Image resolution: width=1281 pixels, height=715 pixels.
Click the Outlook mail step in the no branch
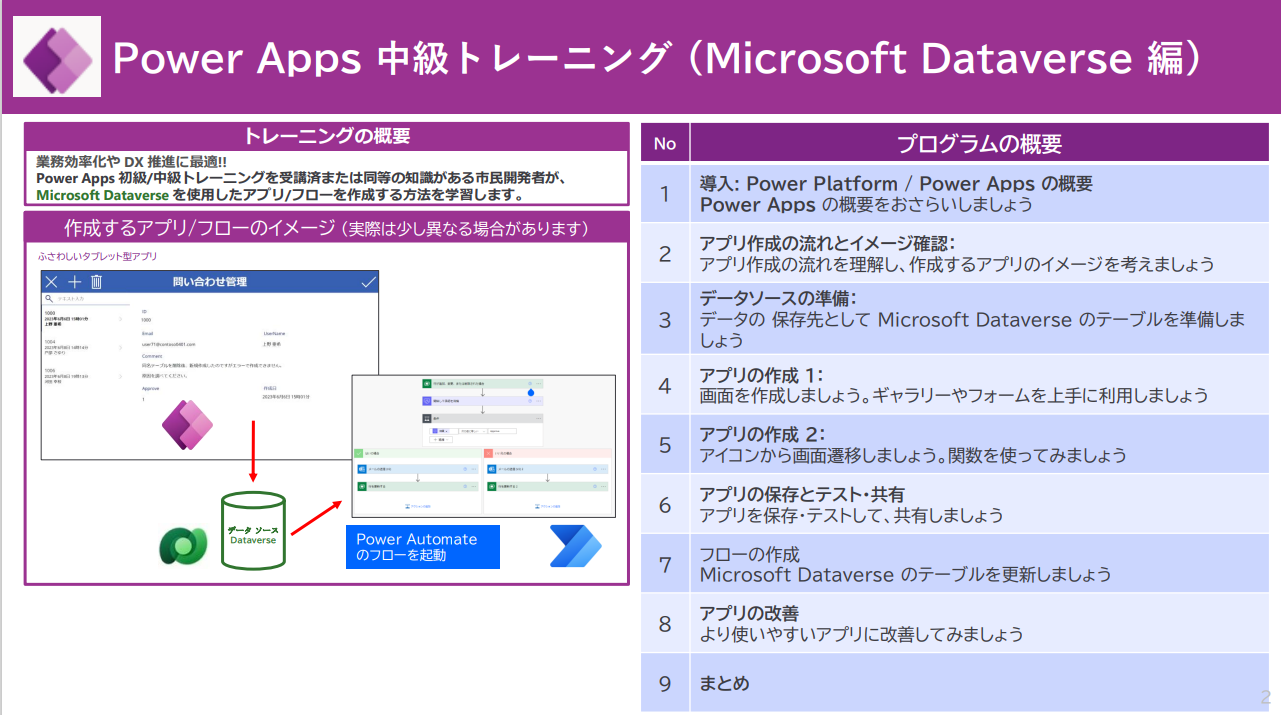(x=547, y=468)
